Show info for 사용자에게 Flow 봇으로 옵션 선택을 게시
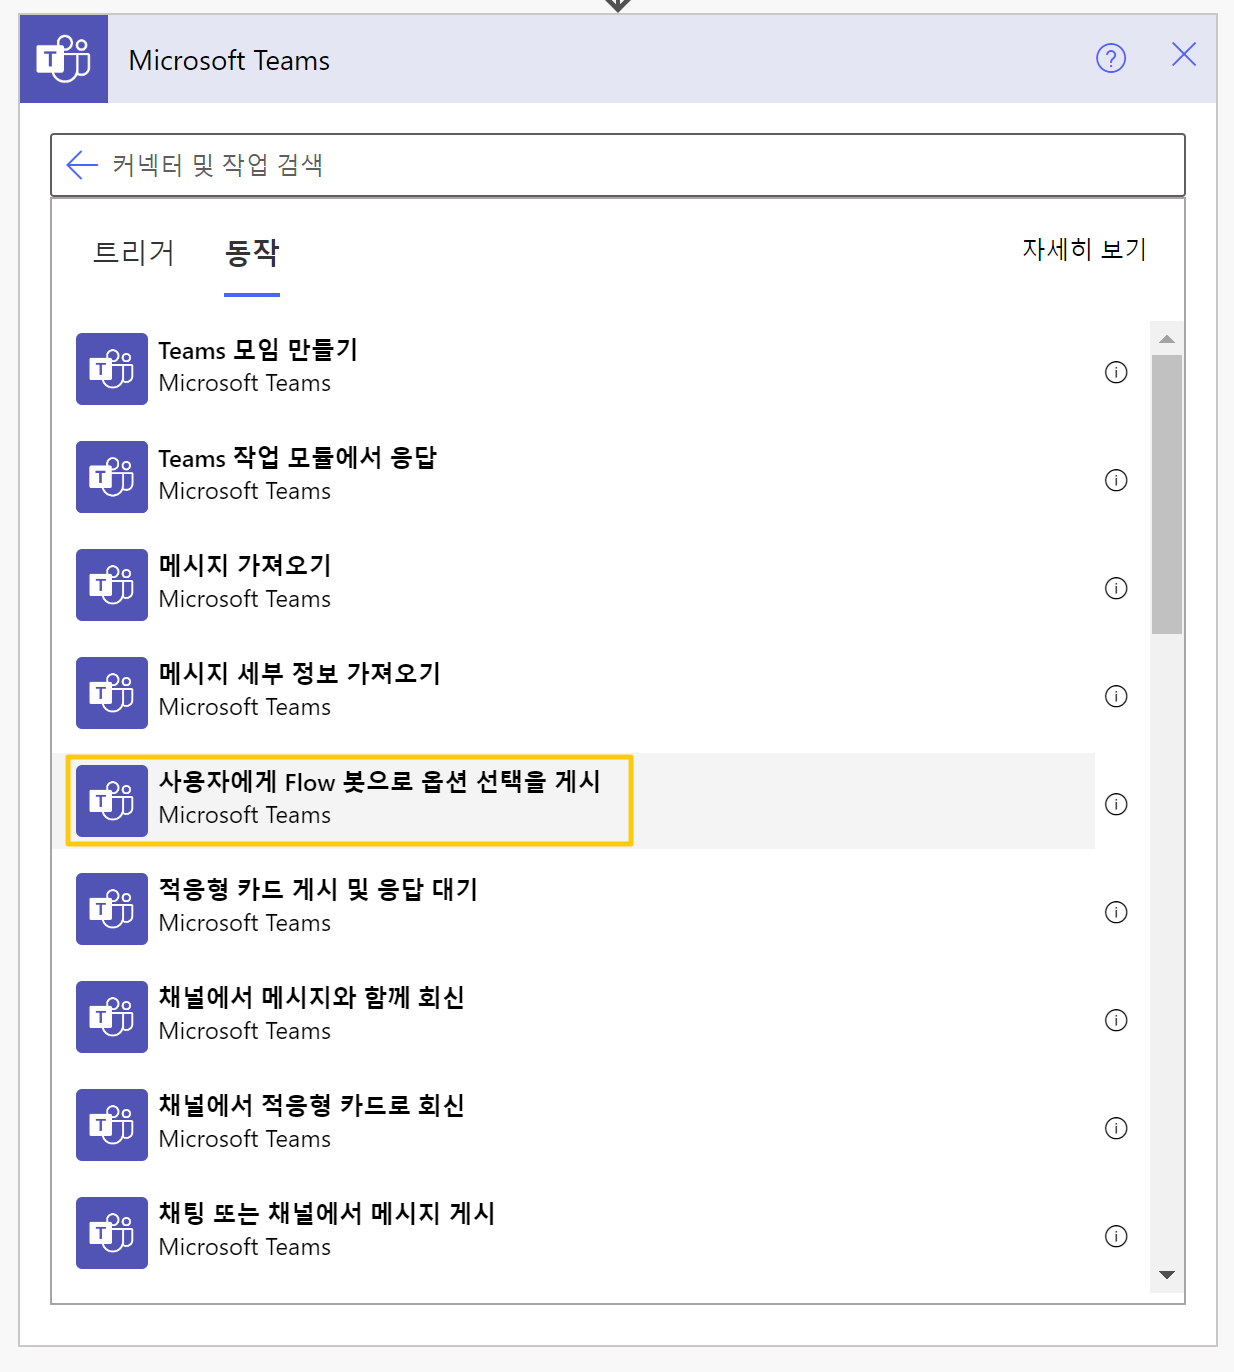Viewport: 1234px width, 1372px height. point(1116,804)
